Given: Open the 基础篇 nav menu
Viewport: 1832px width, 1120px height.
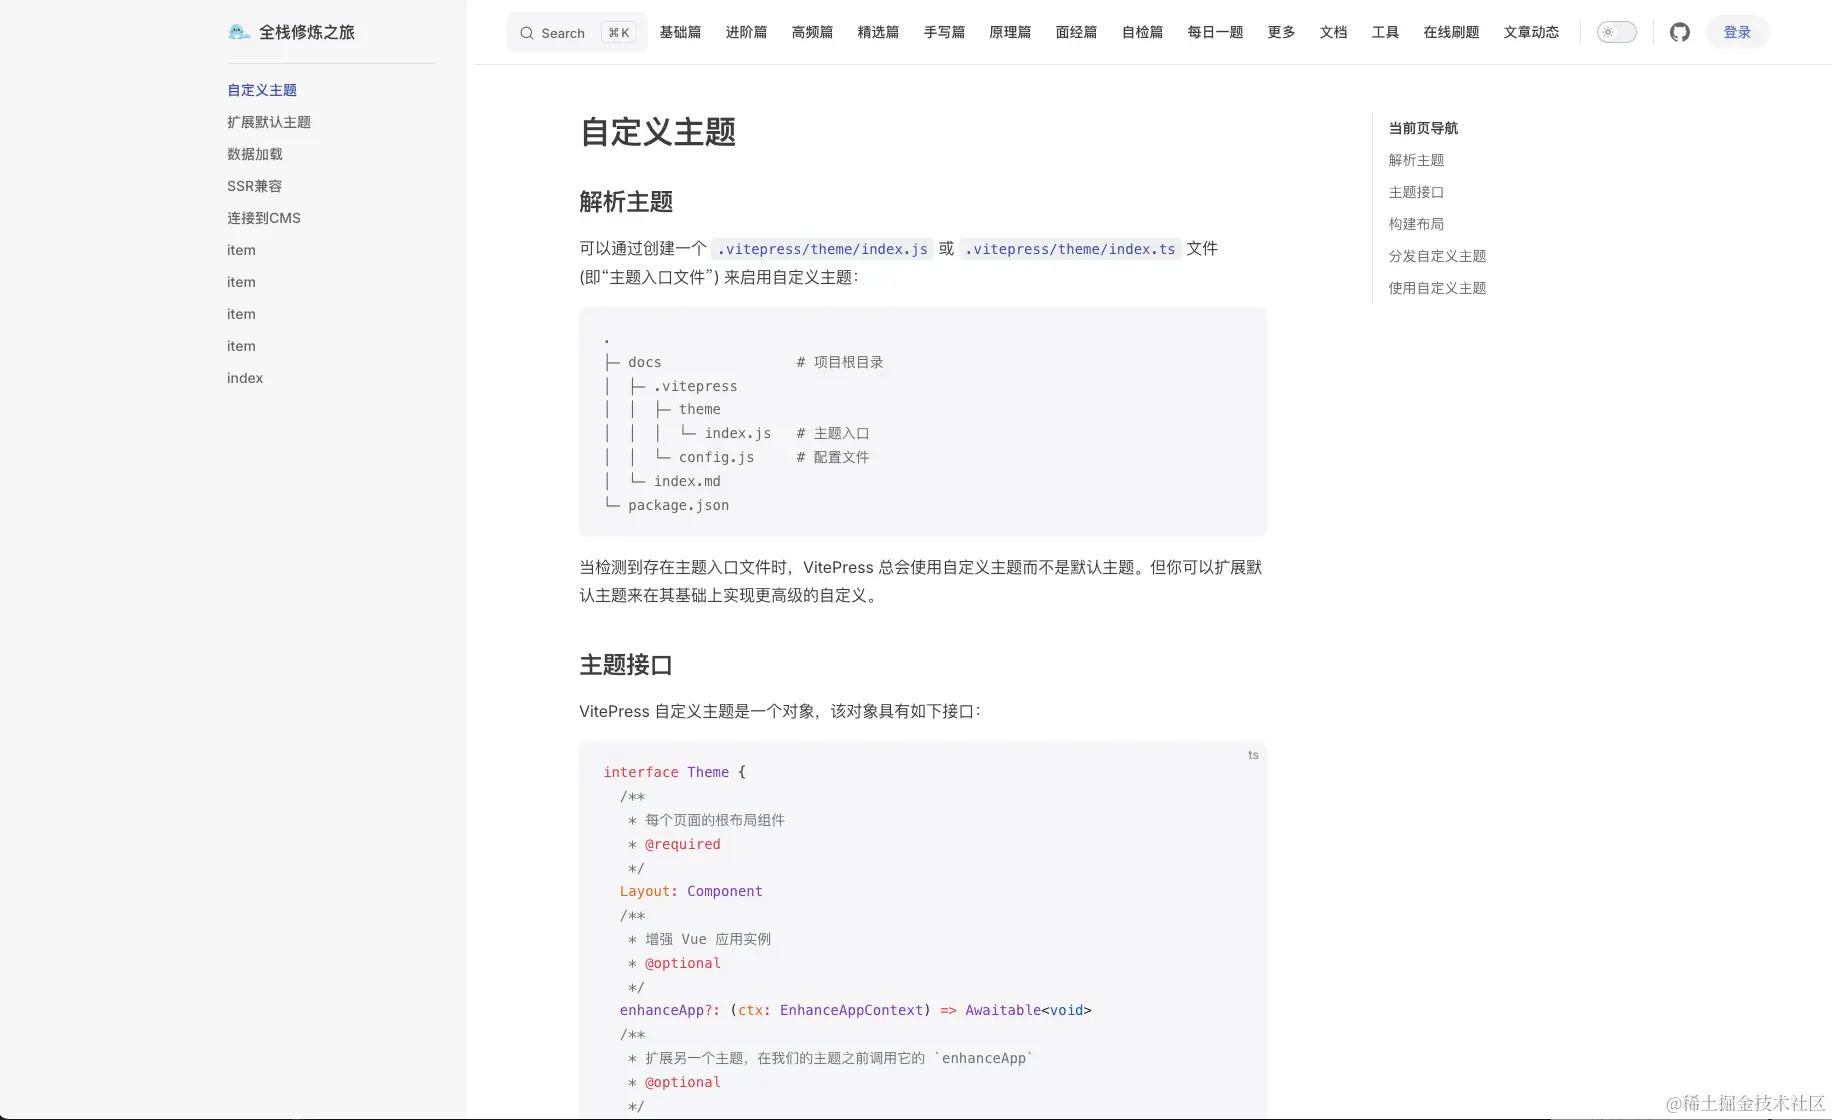Looking at the screenshot, I should (680, 32).
